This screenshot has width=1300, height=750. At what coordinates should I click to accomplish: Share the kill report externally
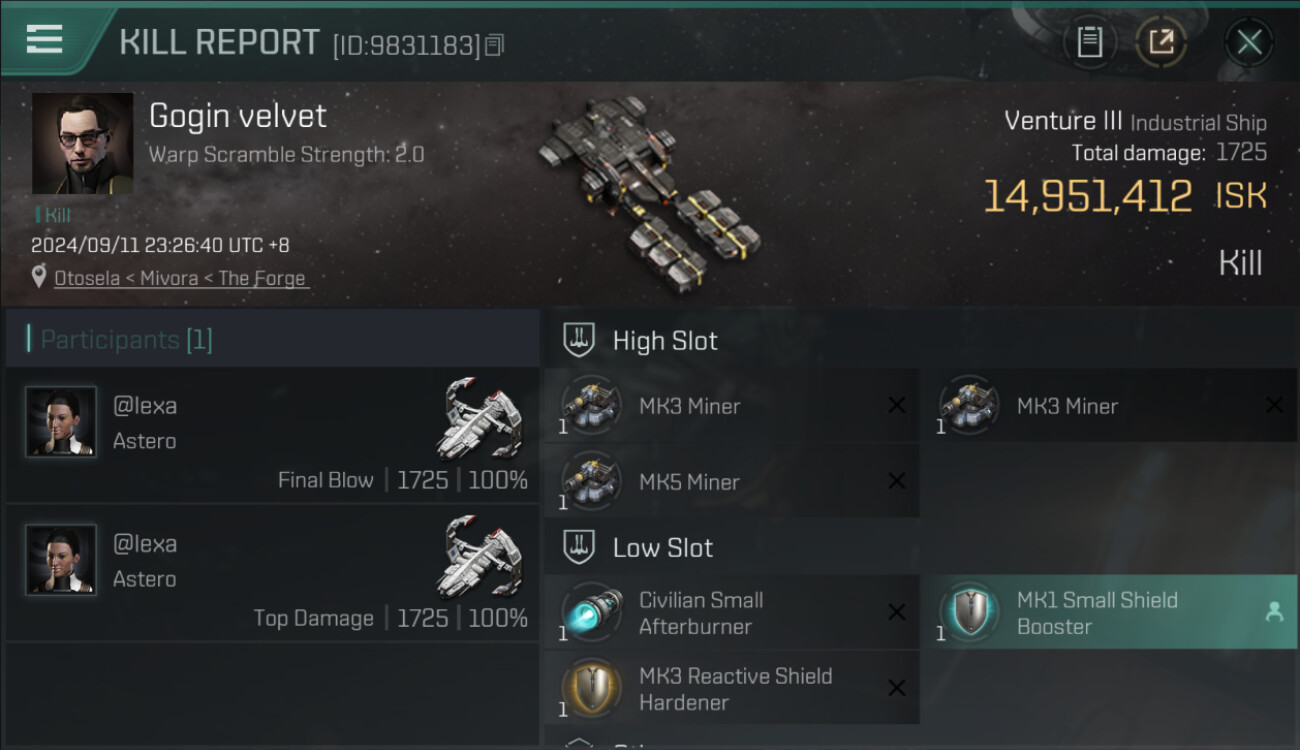(1160, 42)
